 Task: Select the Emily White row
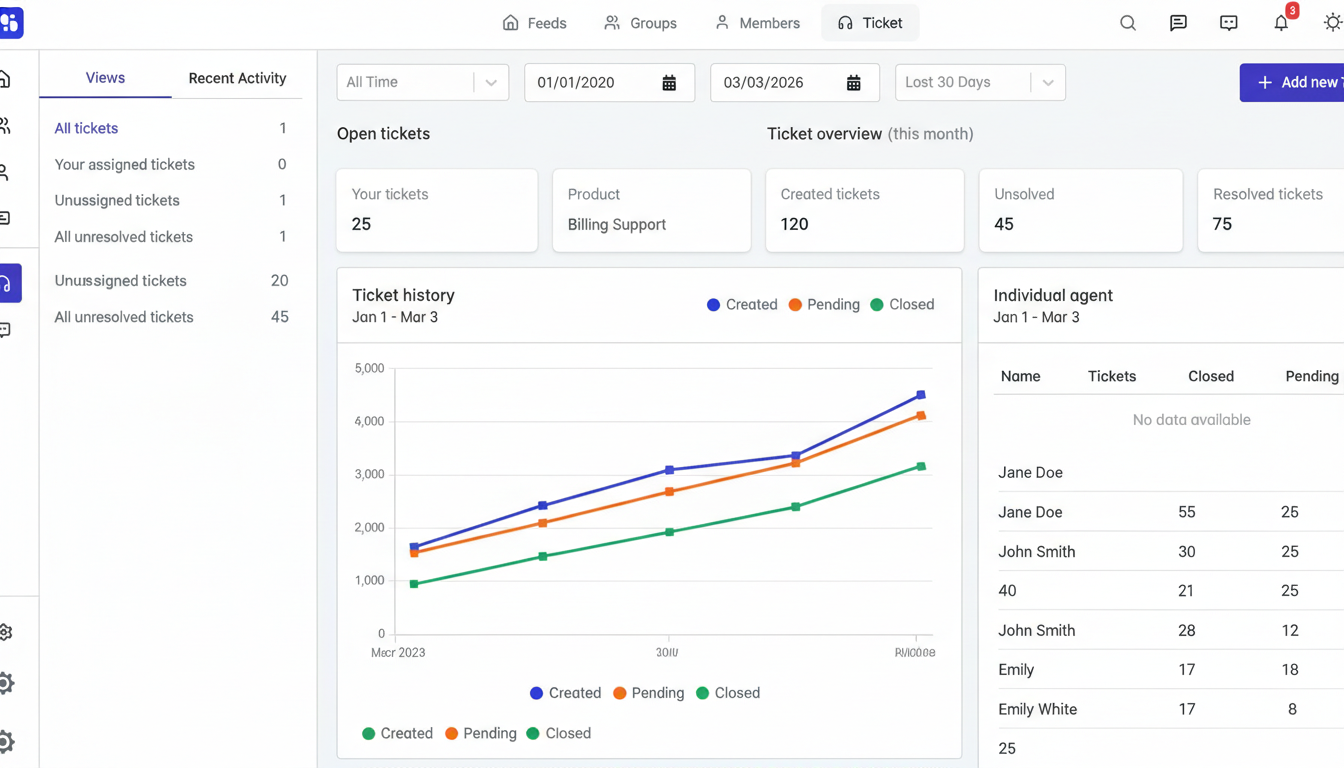pos(1169,709)
